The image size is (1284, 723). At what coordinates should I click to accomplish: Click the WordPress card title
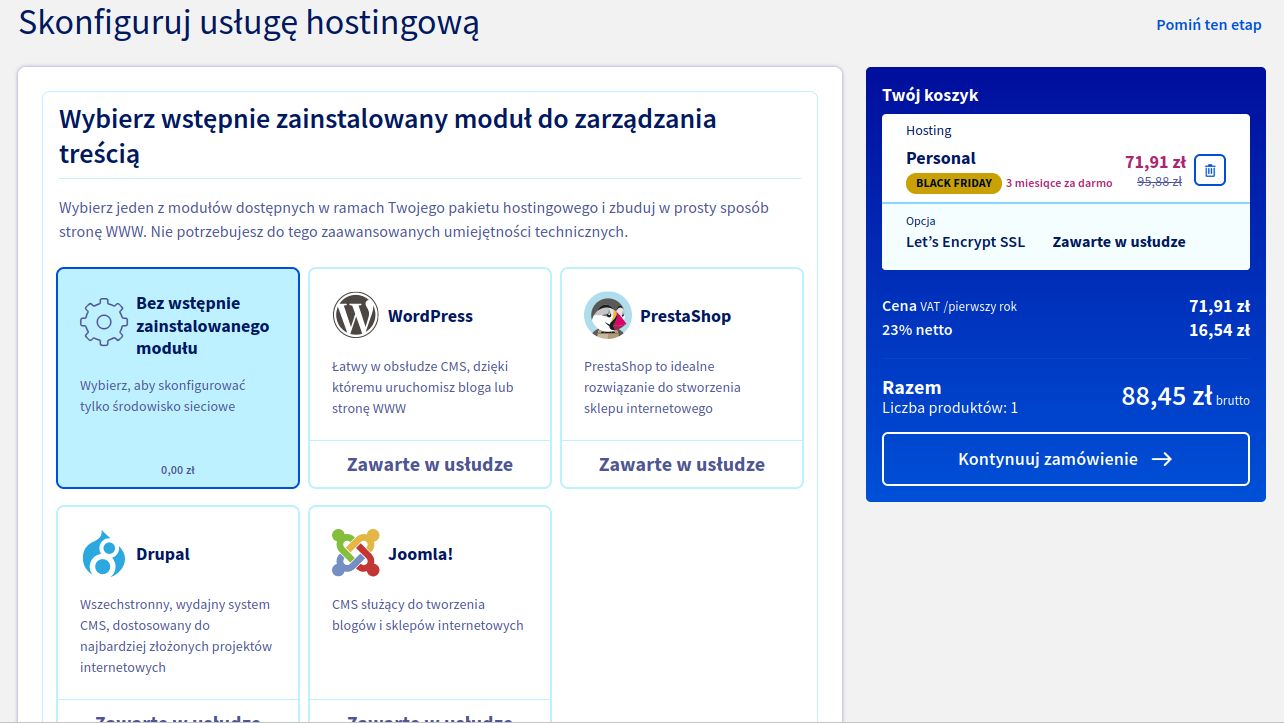coord(430,316)
